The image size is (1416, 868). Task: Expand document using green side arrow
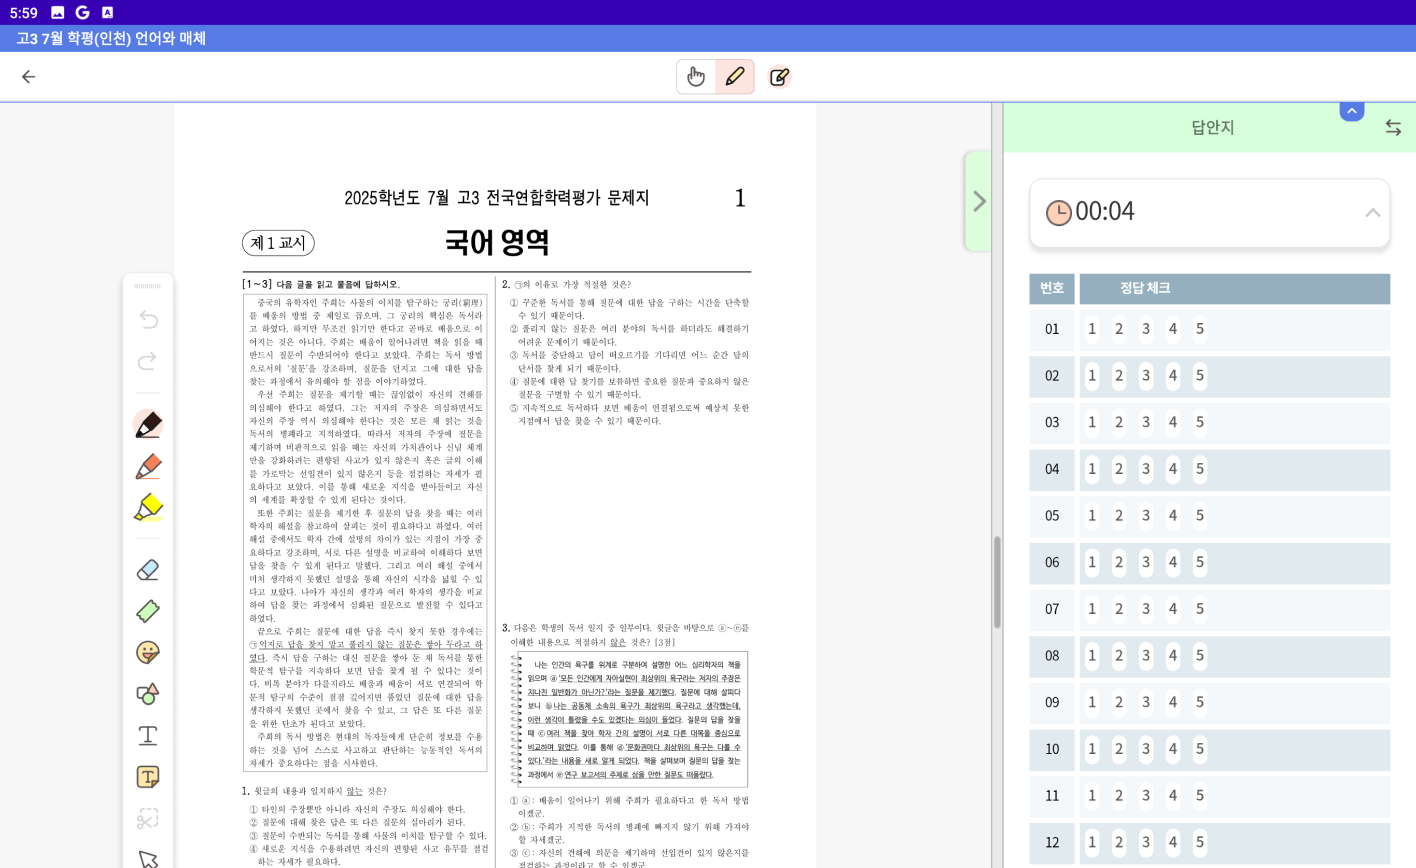[979, 201]
